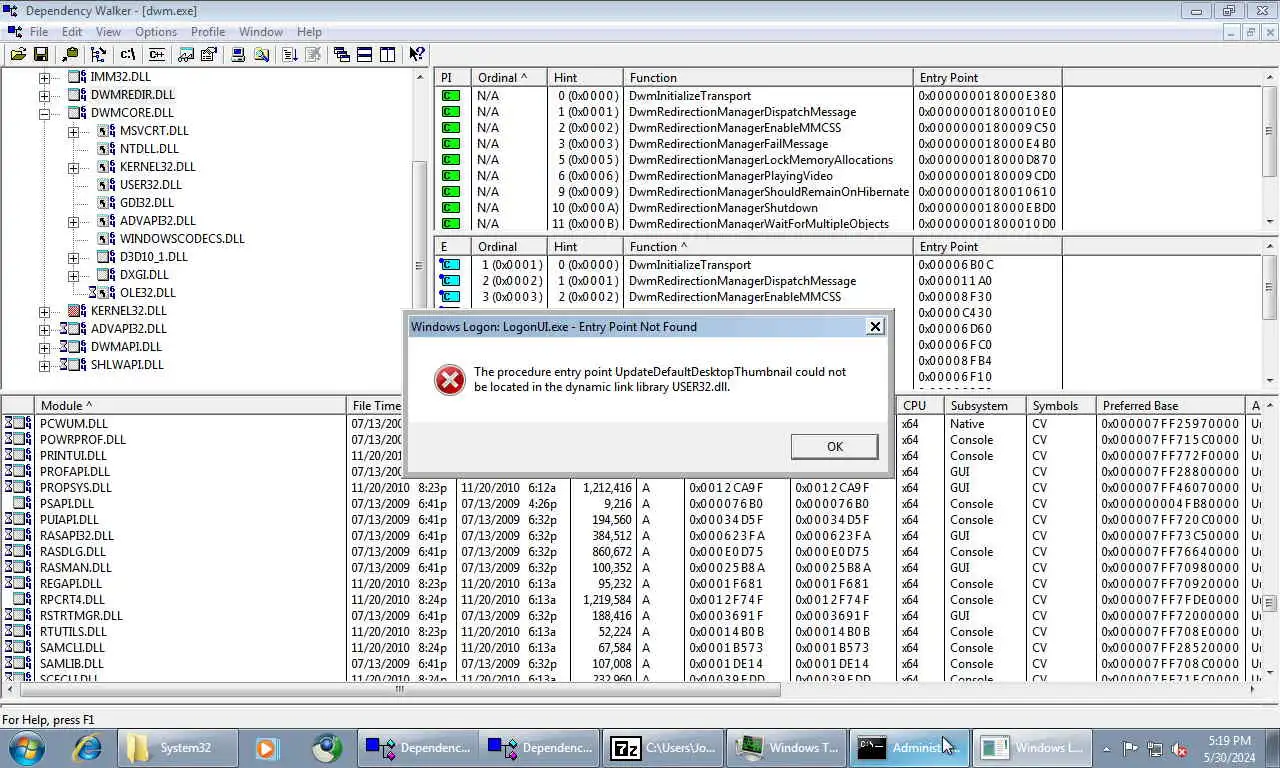
Task: Expand MSVCRT.DLL under DWMCORE.DLL
Action: coord(73,132)
